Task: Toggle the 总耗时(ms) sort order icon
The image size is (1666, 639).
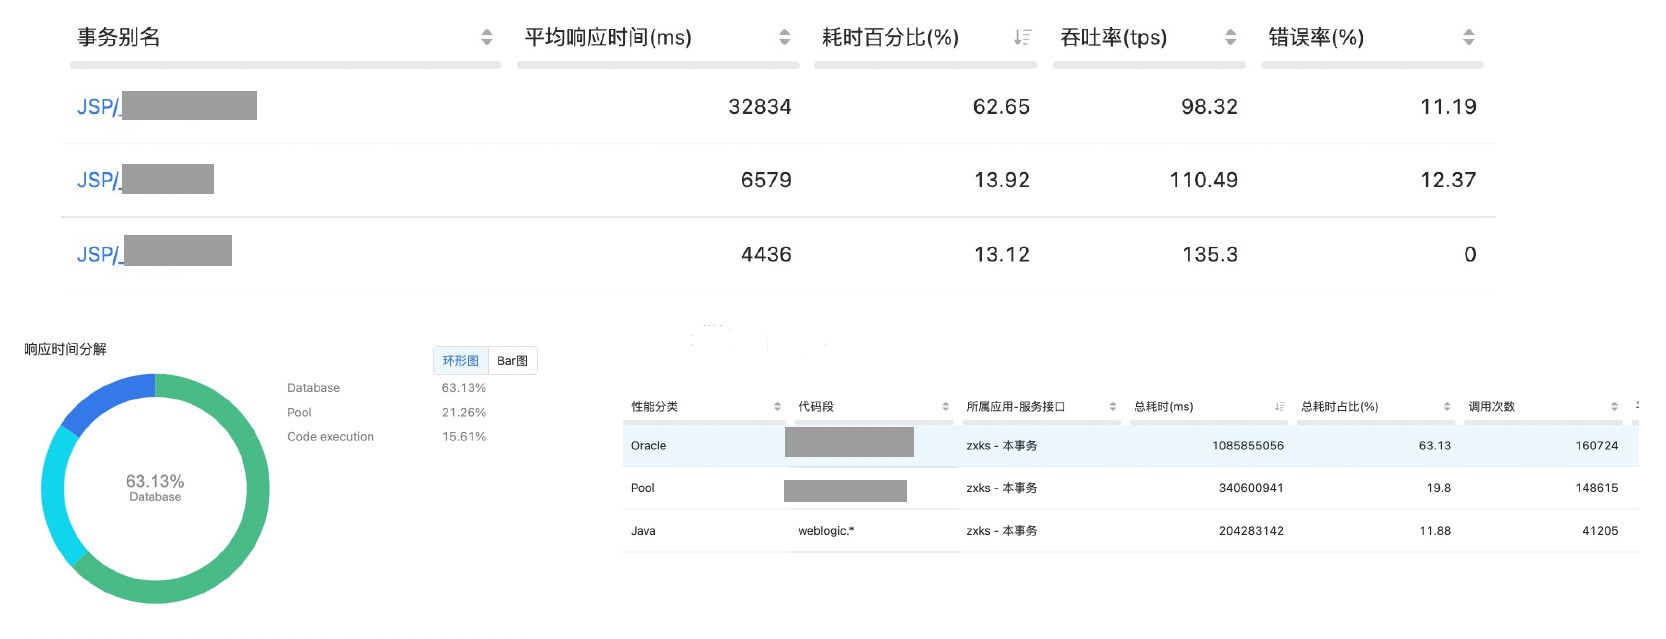Action: point(1279,407)
